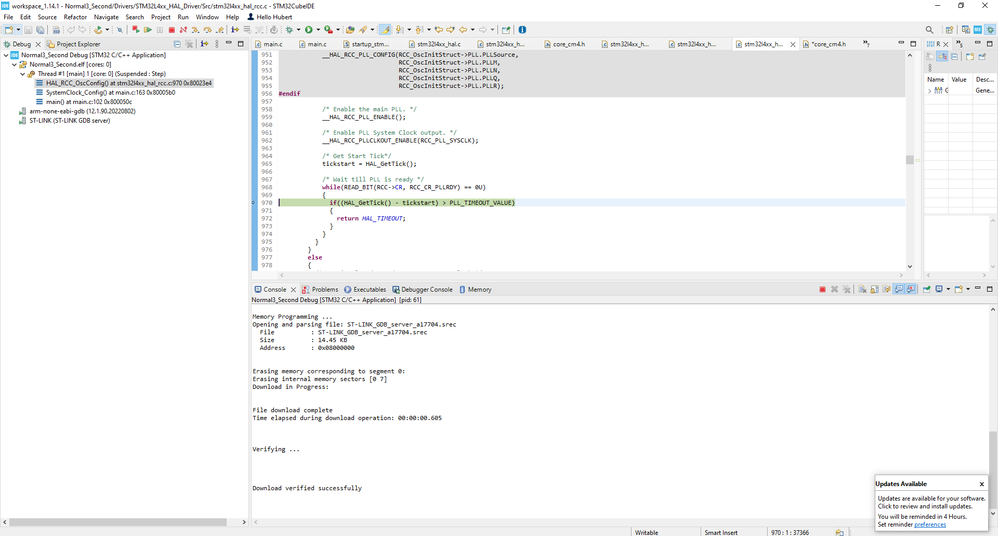Click the Disconnect debugger icon
Image resolution: width=998 pixels, height=536 pixels.
coord(183,30)
